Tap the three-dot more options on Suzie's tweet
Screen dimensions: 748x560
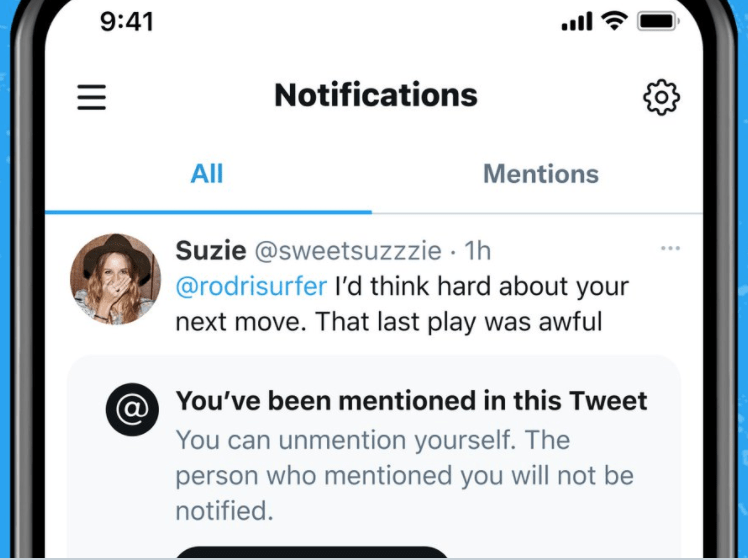670,248
